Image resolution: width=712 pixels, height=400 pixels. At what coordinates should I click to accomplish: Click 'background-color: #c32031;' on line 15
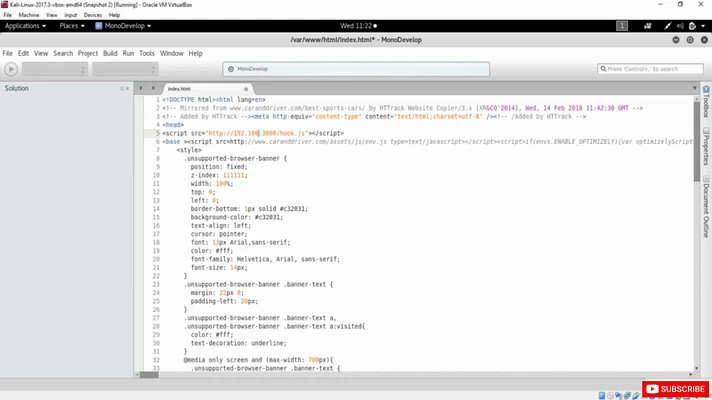click(237, 217)
